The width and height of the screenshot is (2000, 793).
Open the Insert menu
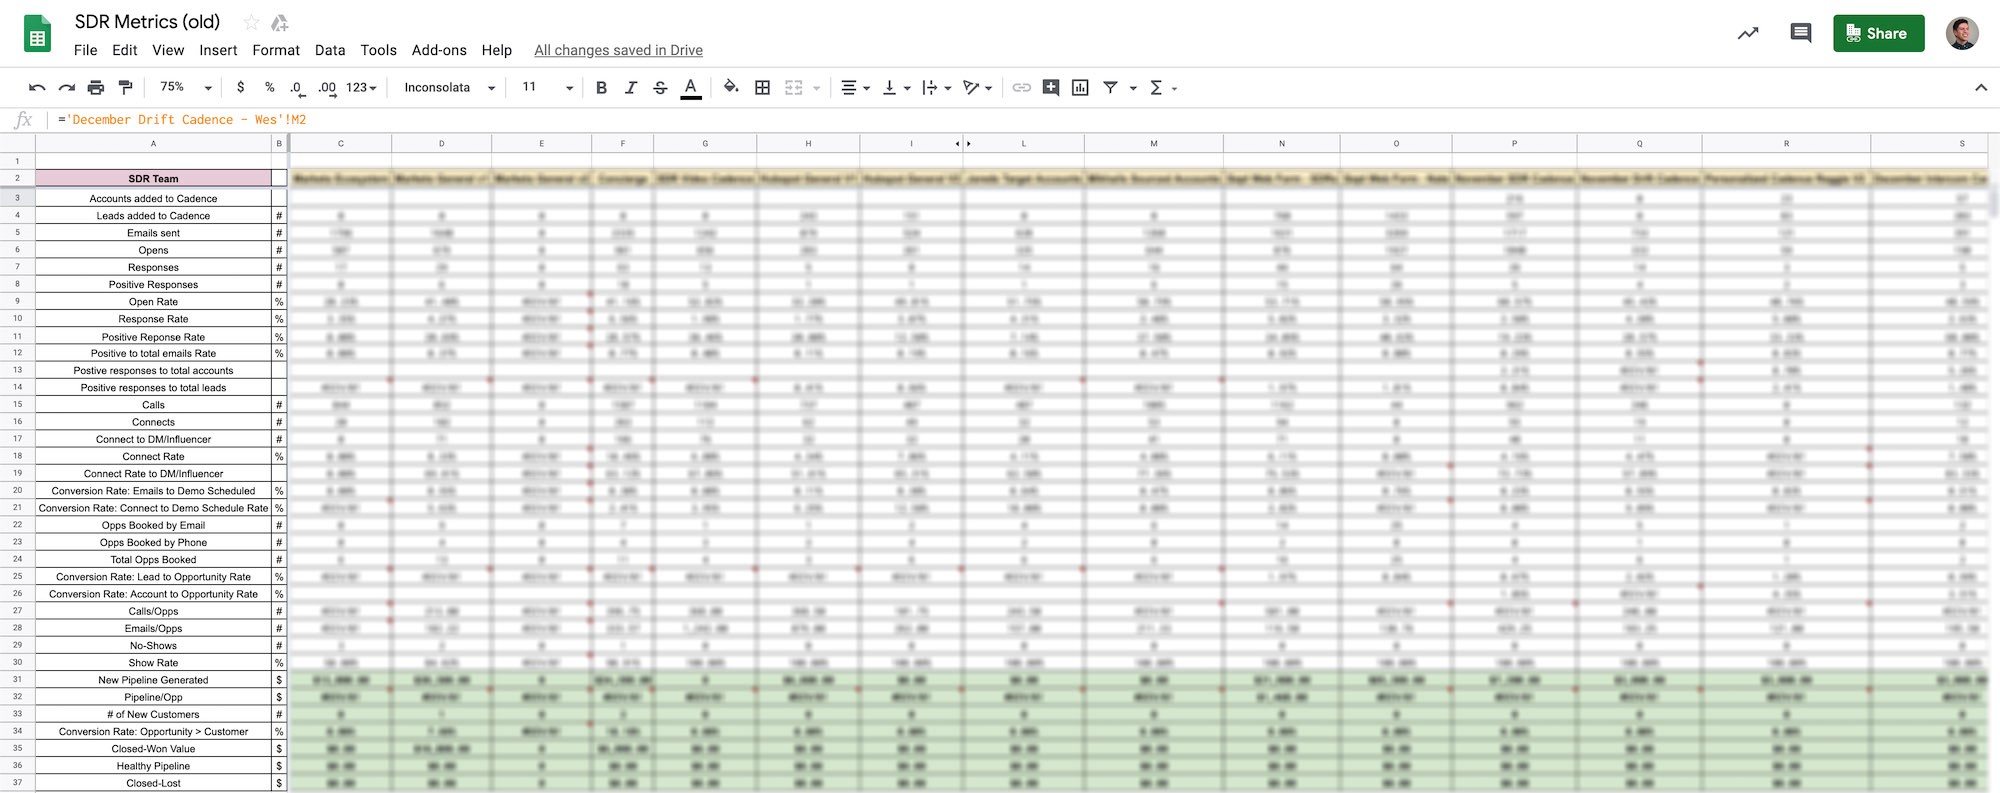[x=218, y=50]
